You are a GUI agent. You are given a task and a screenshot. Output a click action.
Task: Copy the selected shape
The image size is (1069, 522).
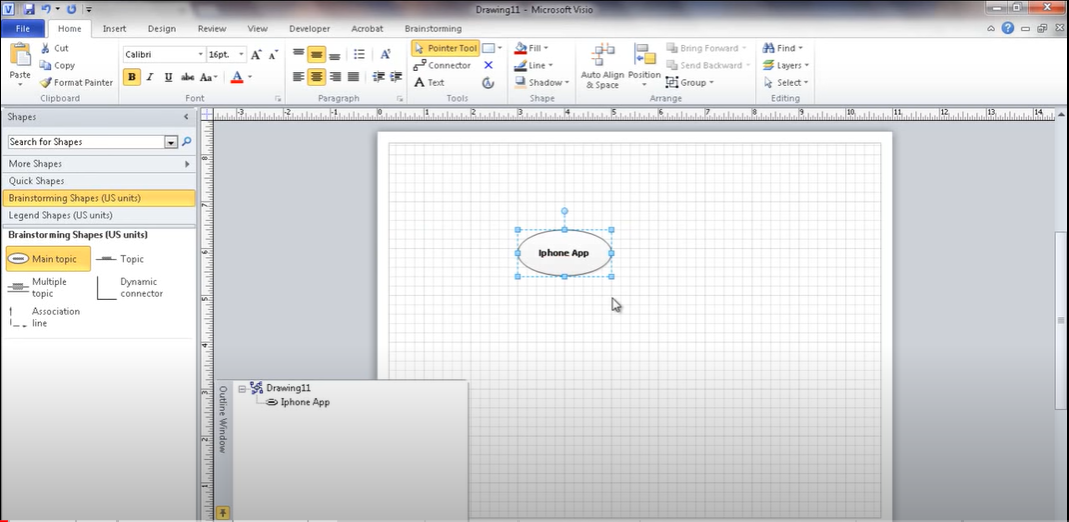click(57, 65)
